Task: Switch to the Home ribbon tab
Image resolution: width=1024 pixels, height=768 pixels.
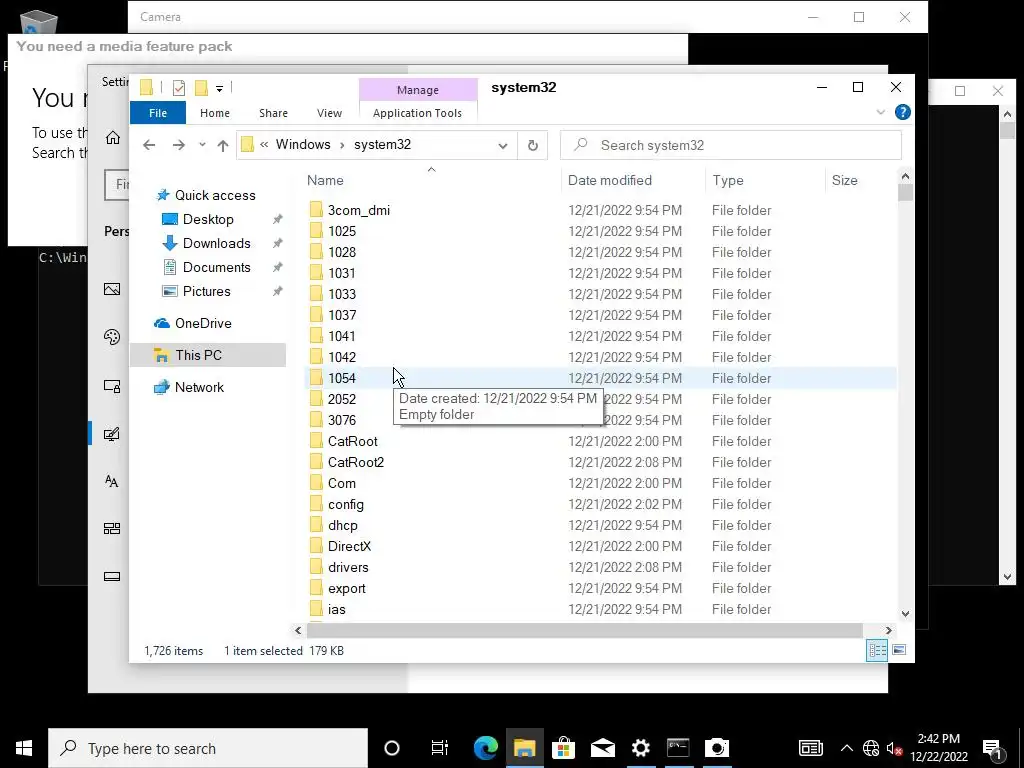Action: tap(215, 113)
